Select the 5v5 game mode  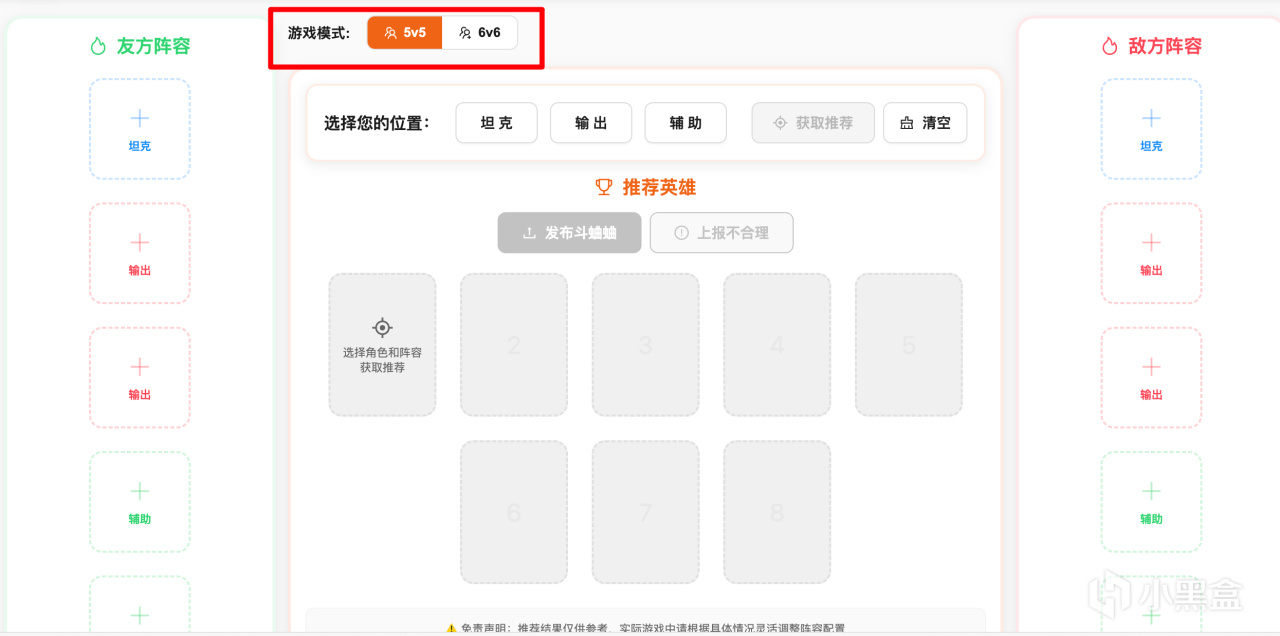405,33
